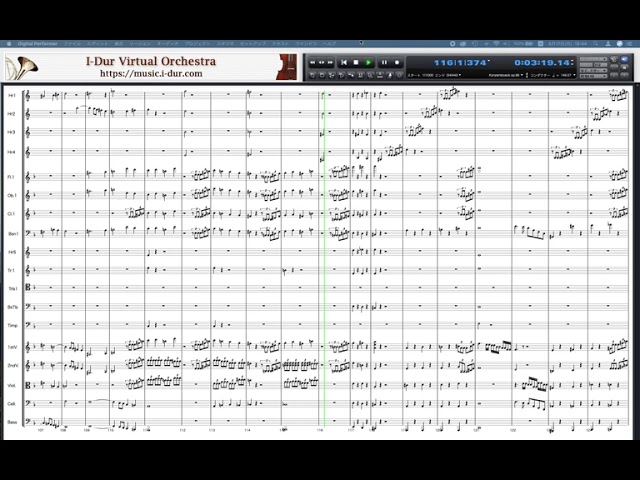
Task: Select the Fl.1 staff label
Action: point(11,177)
